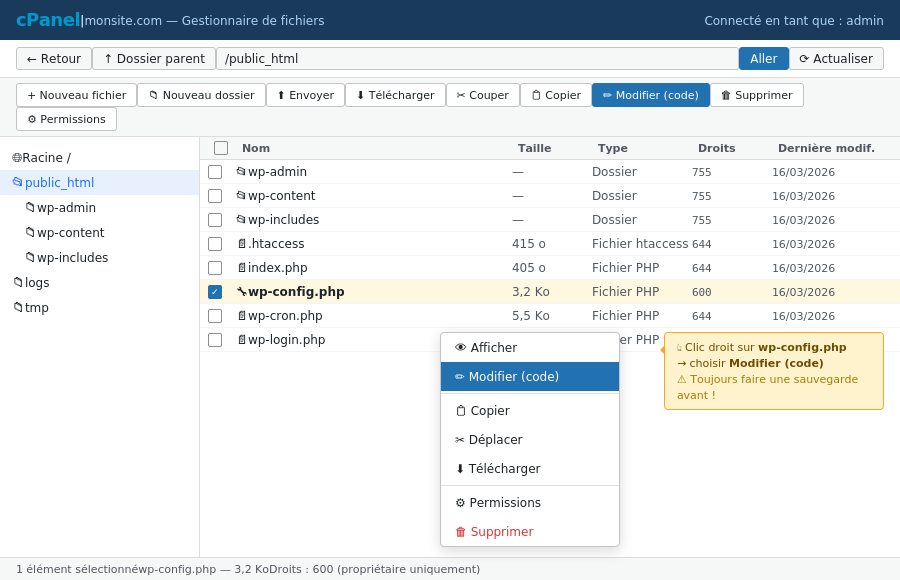Click the file icon beside wp-login.php
Screen dimensions: 900x580
tap(242, 340)
